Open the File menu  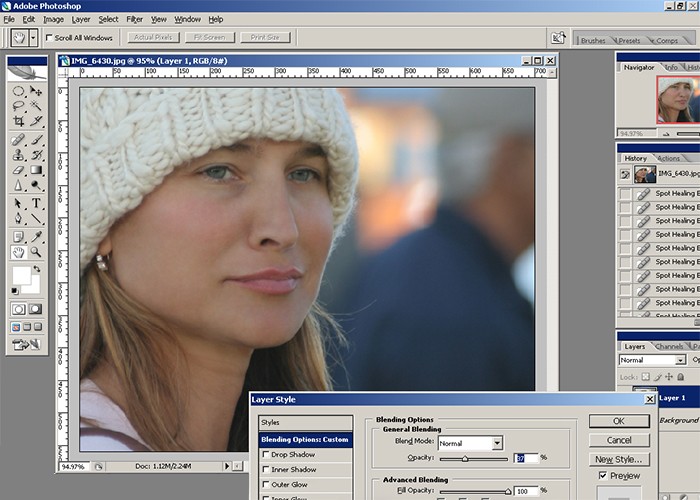tap(9, 19)
